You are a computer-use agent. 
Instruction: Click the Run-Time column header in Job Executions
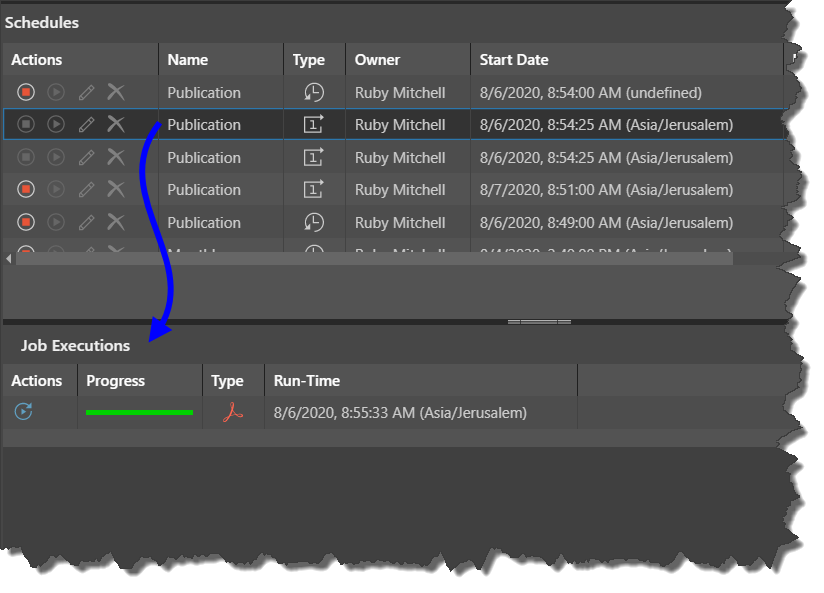307,380
